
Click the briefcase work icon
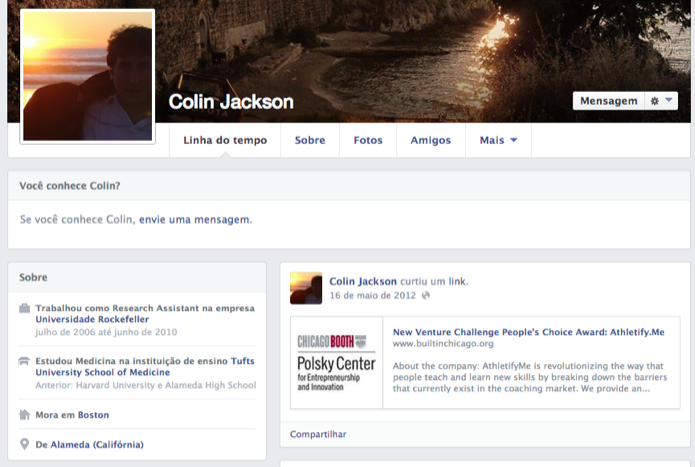coord(24,308)
